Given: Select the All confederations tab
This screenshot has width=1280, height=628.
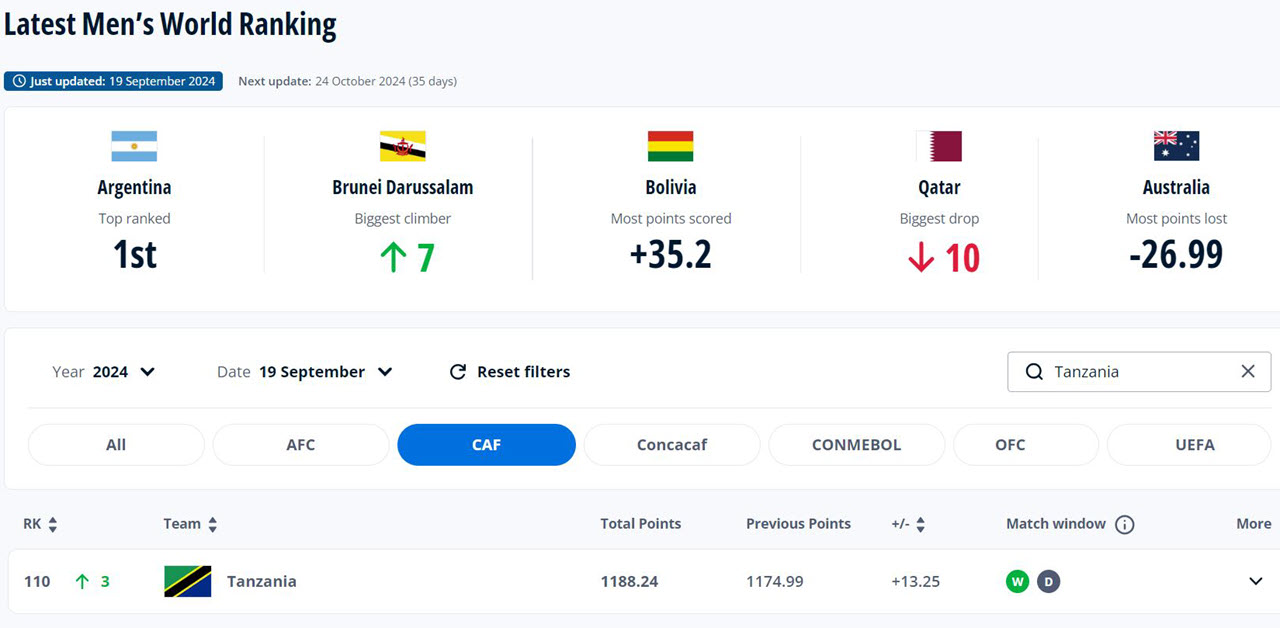Looking at the screenshot, I should [x=116, y=445].
